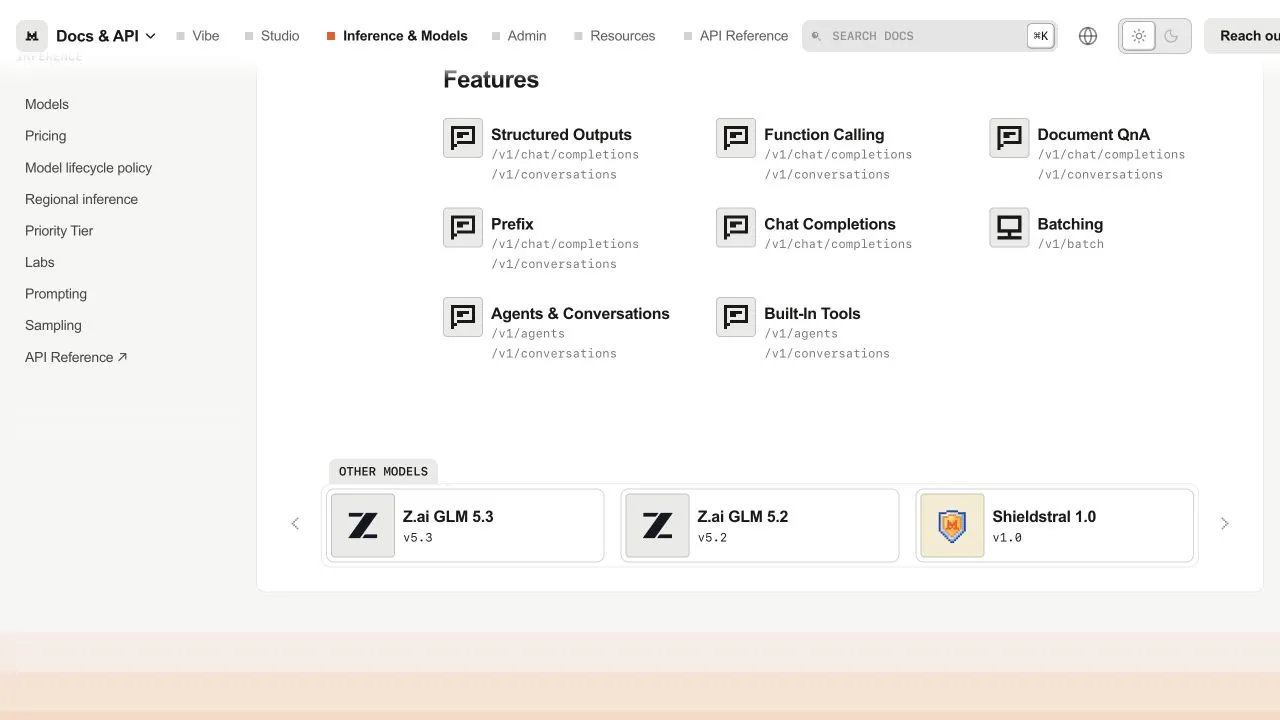
Task: Click the Shieldstral 1.0 shield logo
Action: click(952, 525)
